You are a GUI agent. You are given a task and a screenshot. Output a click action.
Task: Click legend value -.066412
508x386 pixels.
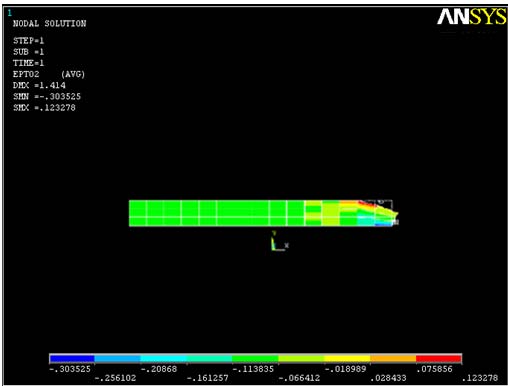[299, 378]
